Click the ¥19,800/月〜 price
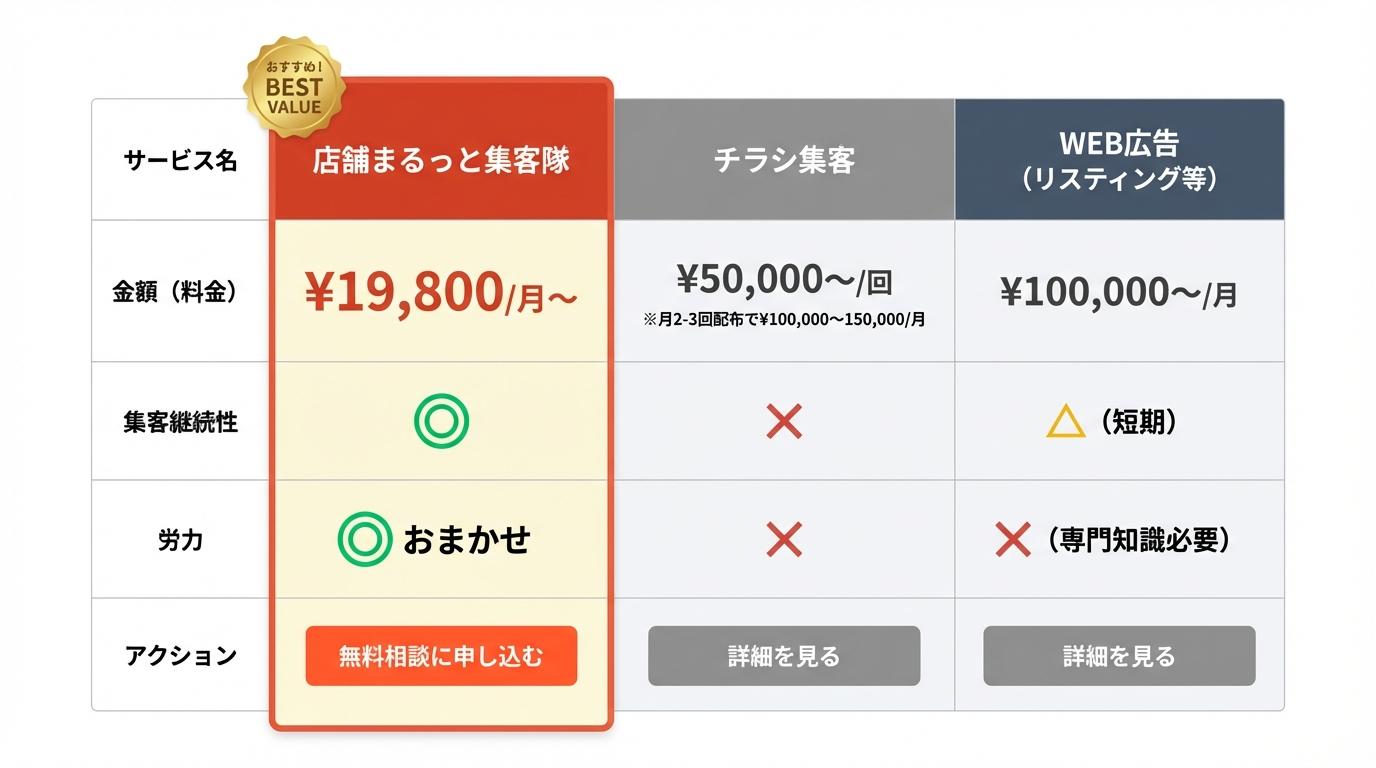This screenshot has height=768, width=1376. [441, 293]
